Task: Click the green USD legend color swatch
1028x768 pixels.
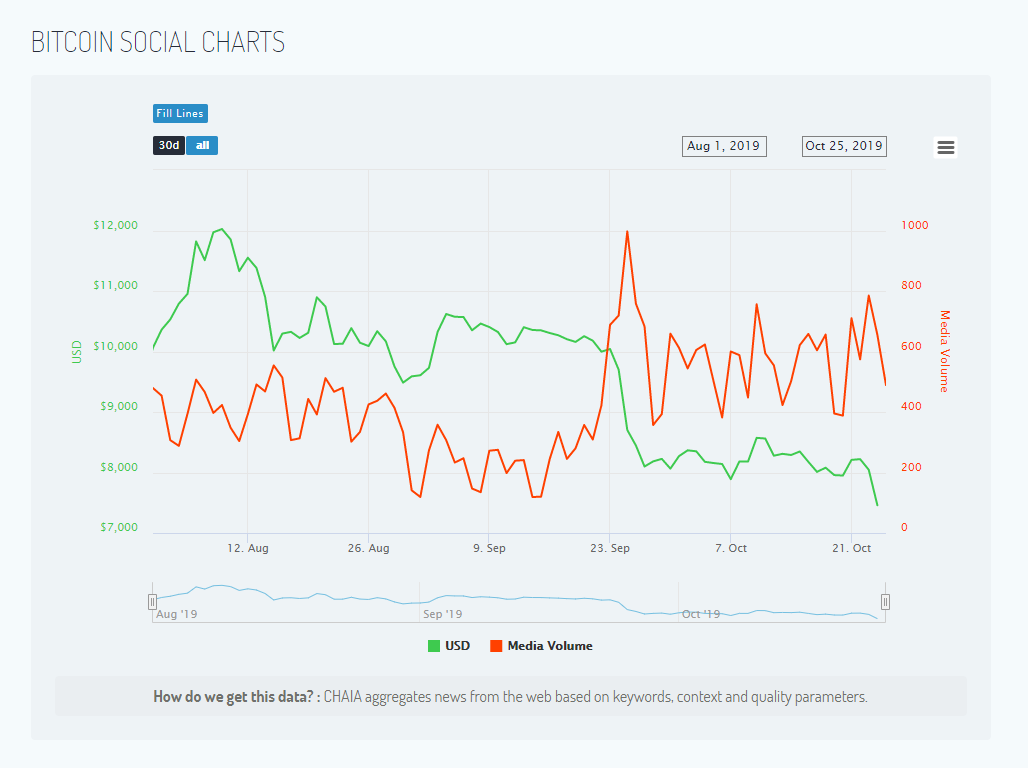Action: point(434,646)
